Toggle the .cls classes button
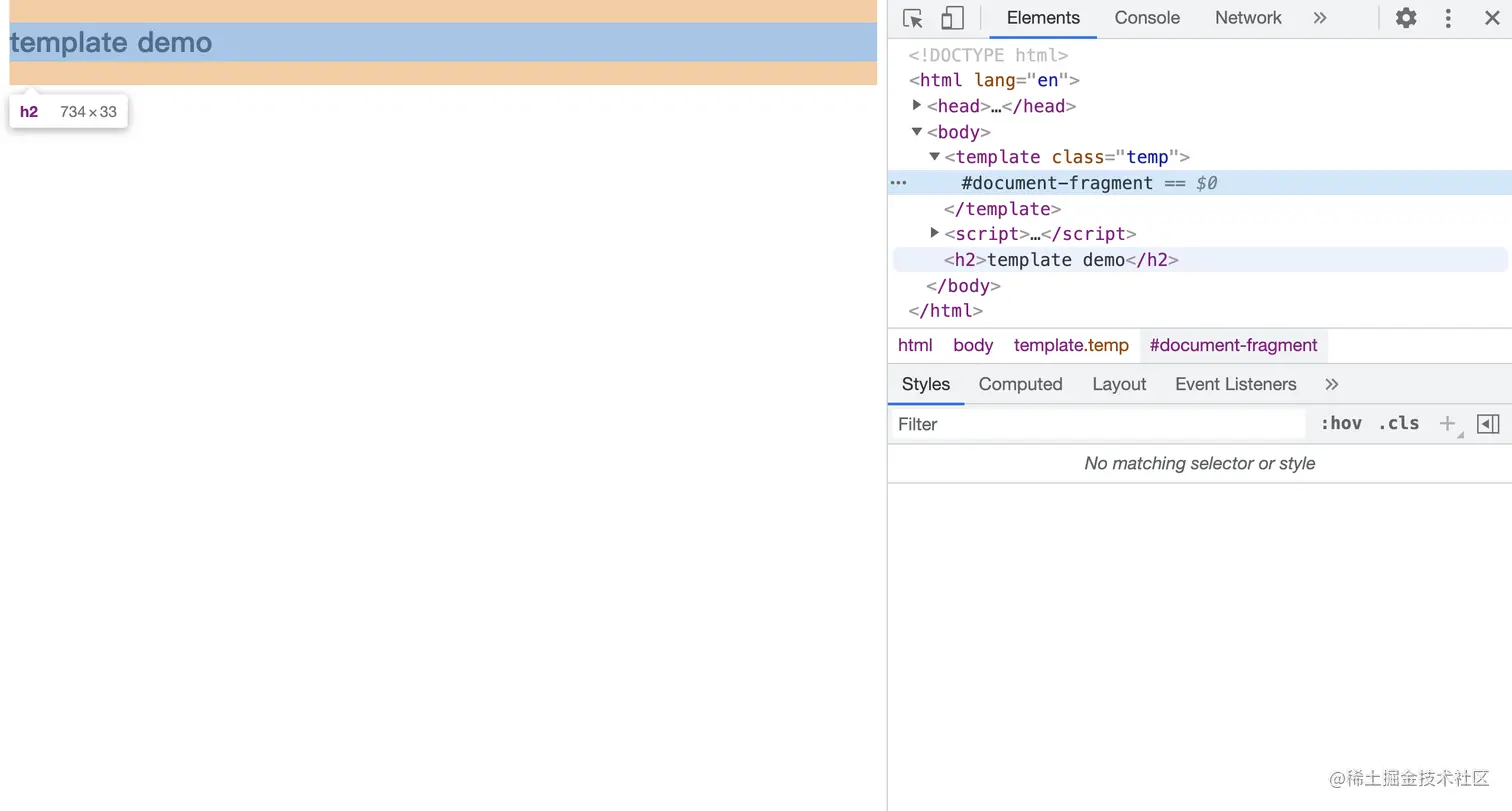Image resolution: width=1512 pixels, height=811 pixels. 1398,424
